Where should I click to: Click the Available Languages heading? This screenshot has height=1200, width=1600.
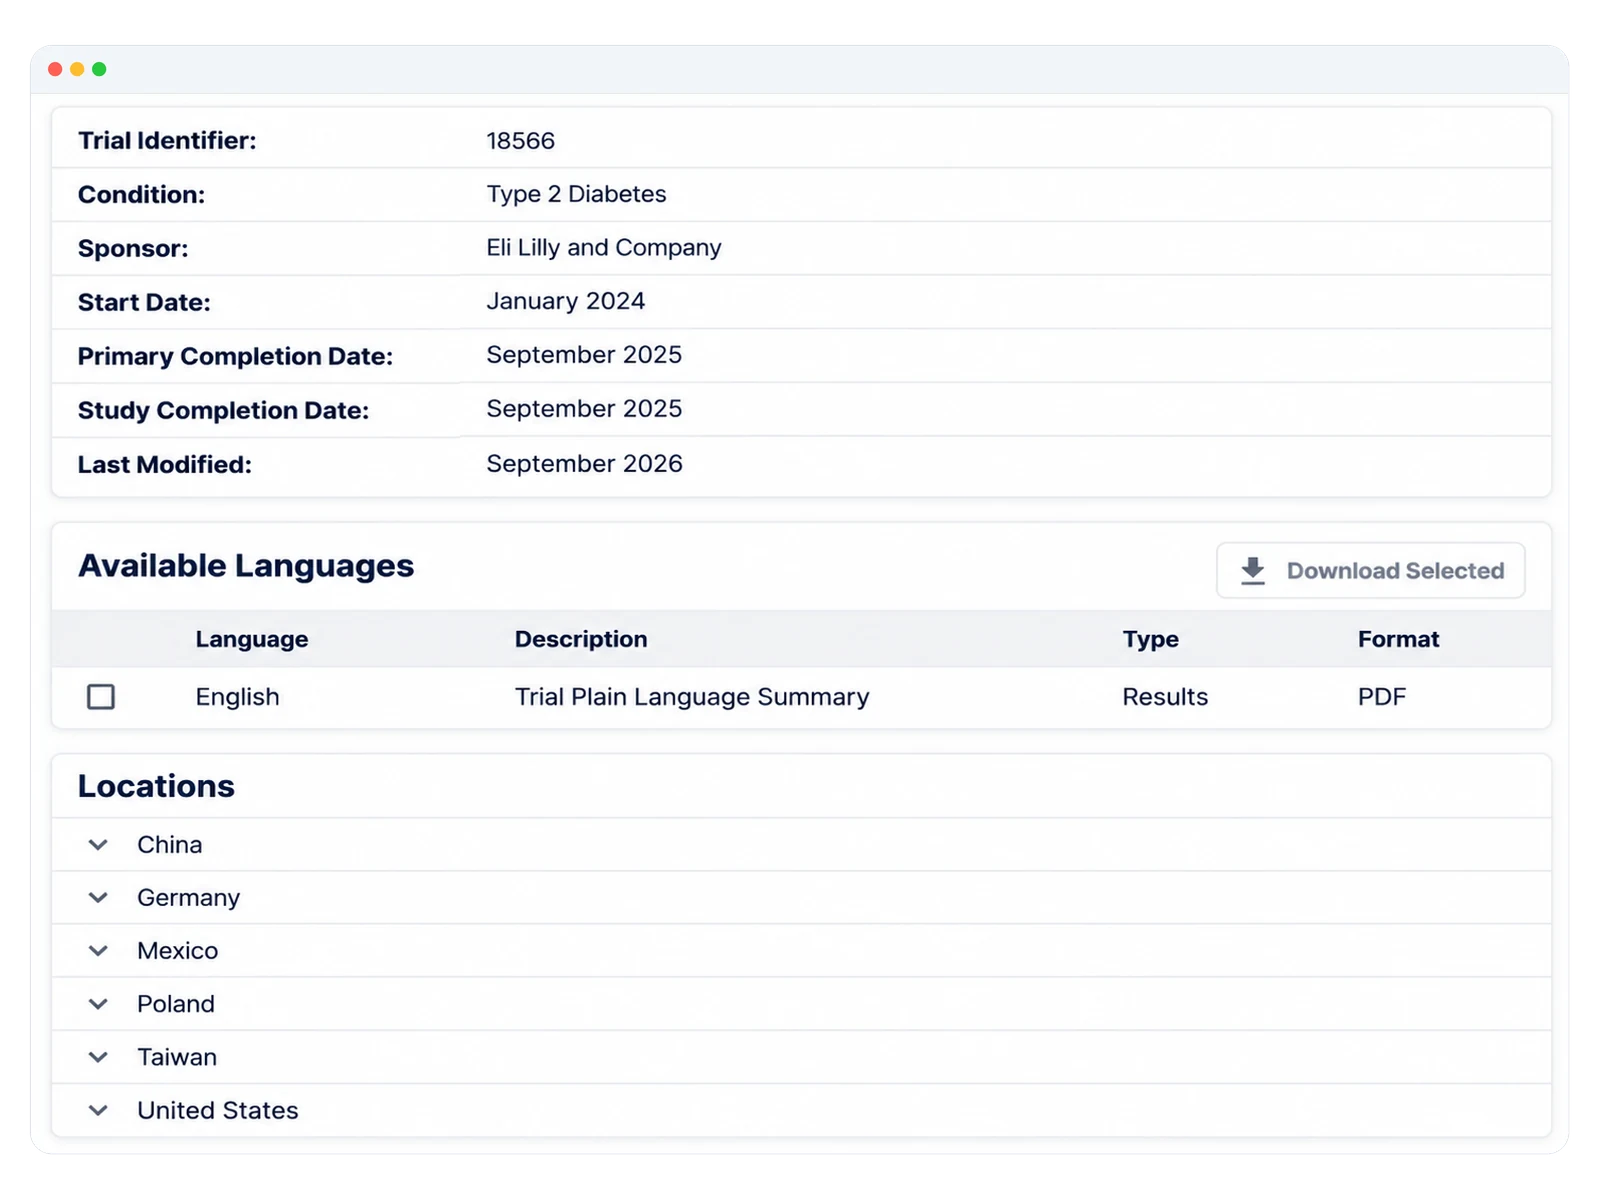(246, 566)
